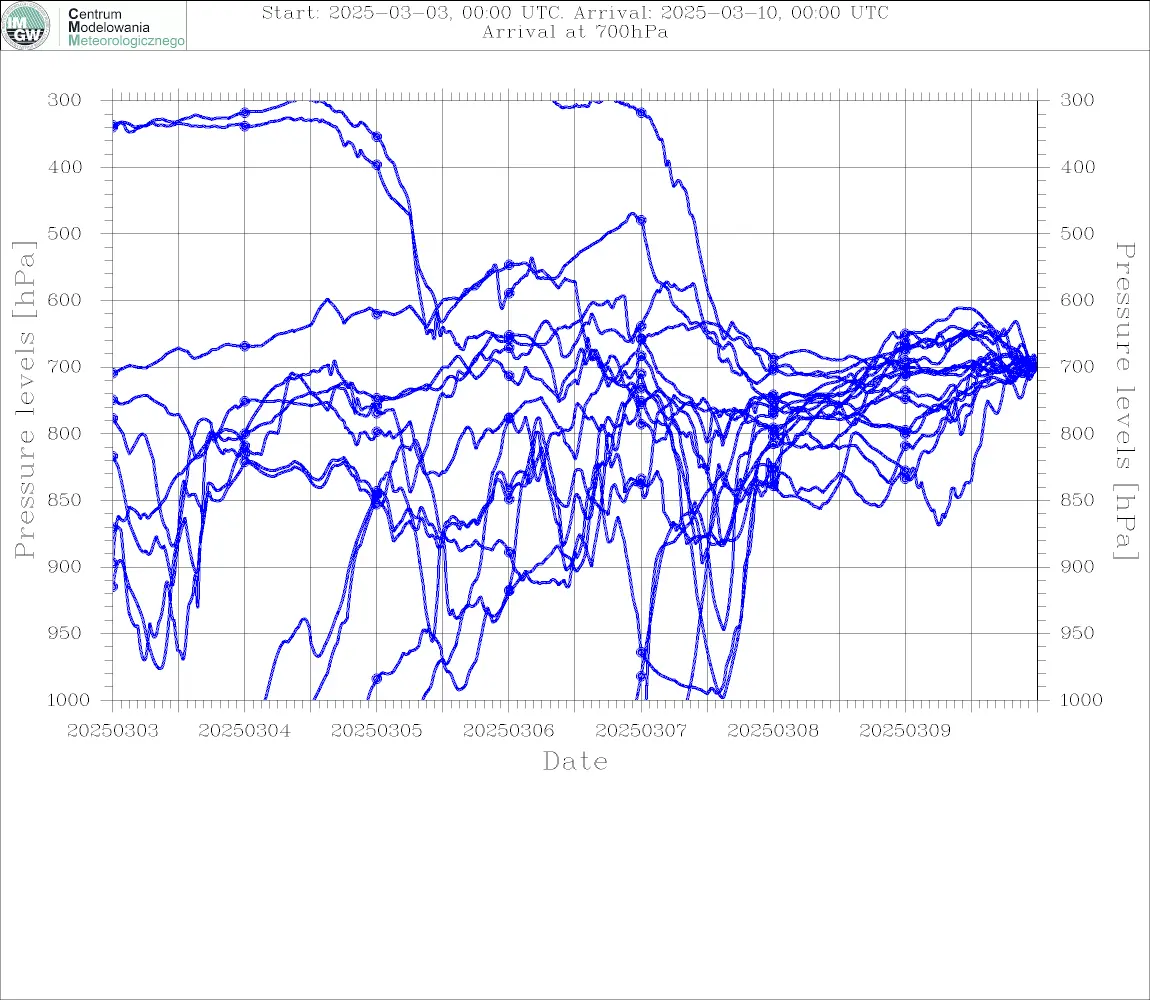Click the right-axis 900 pressure label

[x=1077, y=566]
